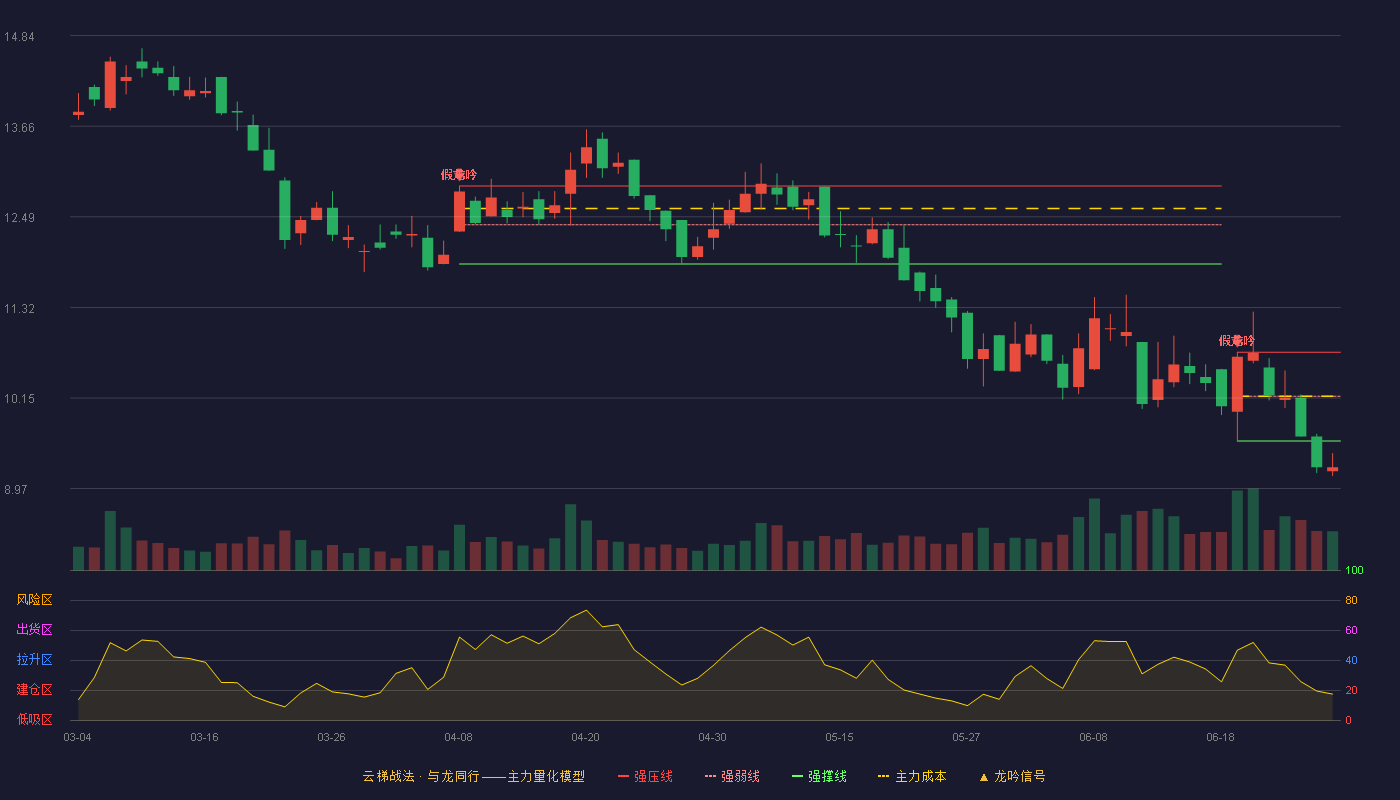The width and height of the screenshot is (1400, 800).
Task: Select the 拉升区 zone label
Action: pyautogui.click(x=35, y=660)
